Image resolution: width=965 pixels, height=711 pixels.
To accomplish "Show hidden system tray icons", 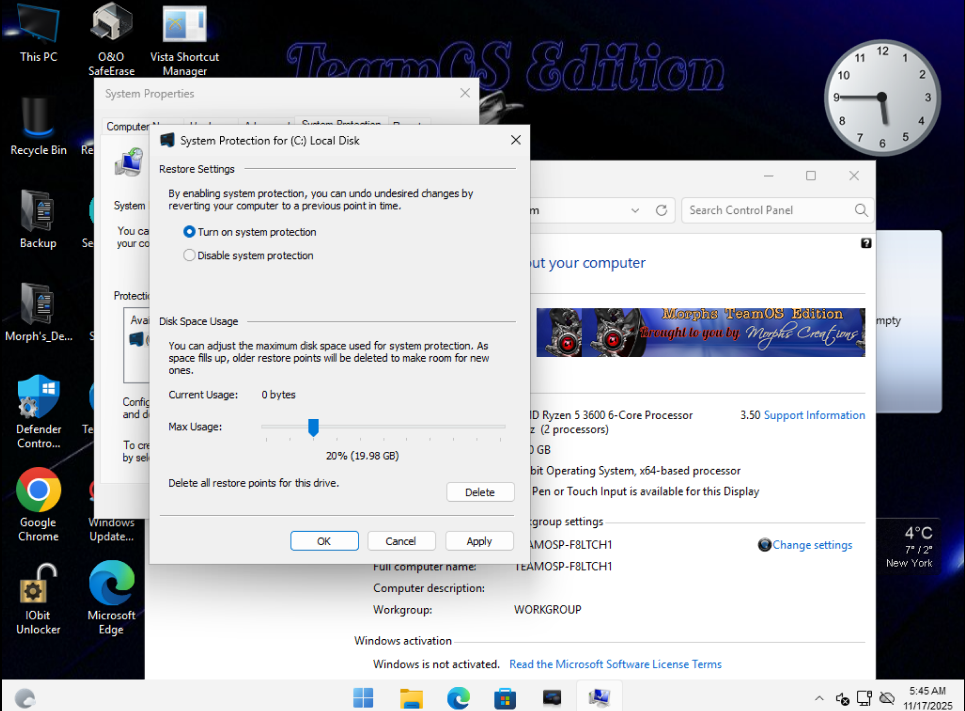I will pos(819,698).
